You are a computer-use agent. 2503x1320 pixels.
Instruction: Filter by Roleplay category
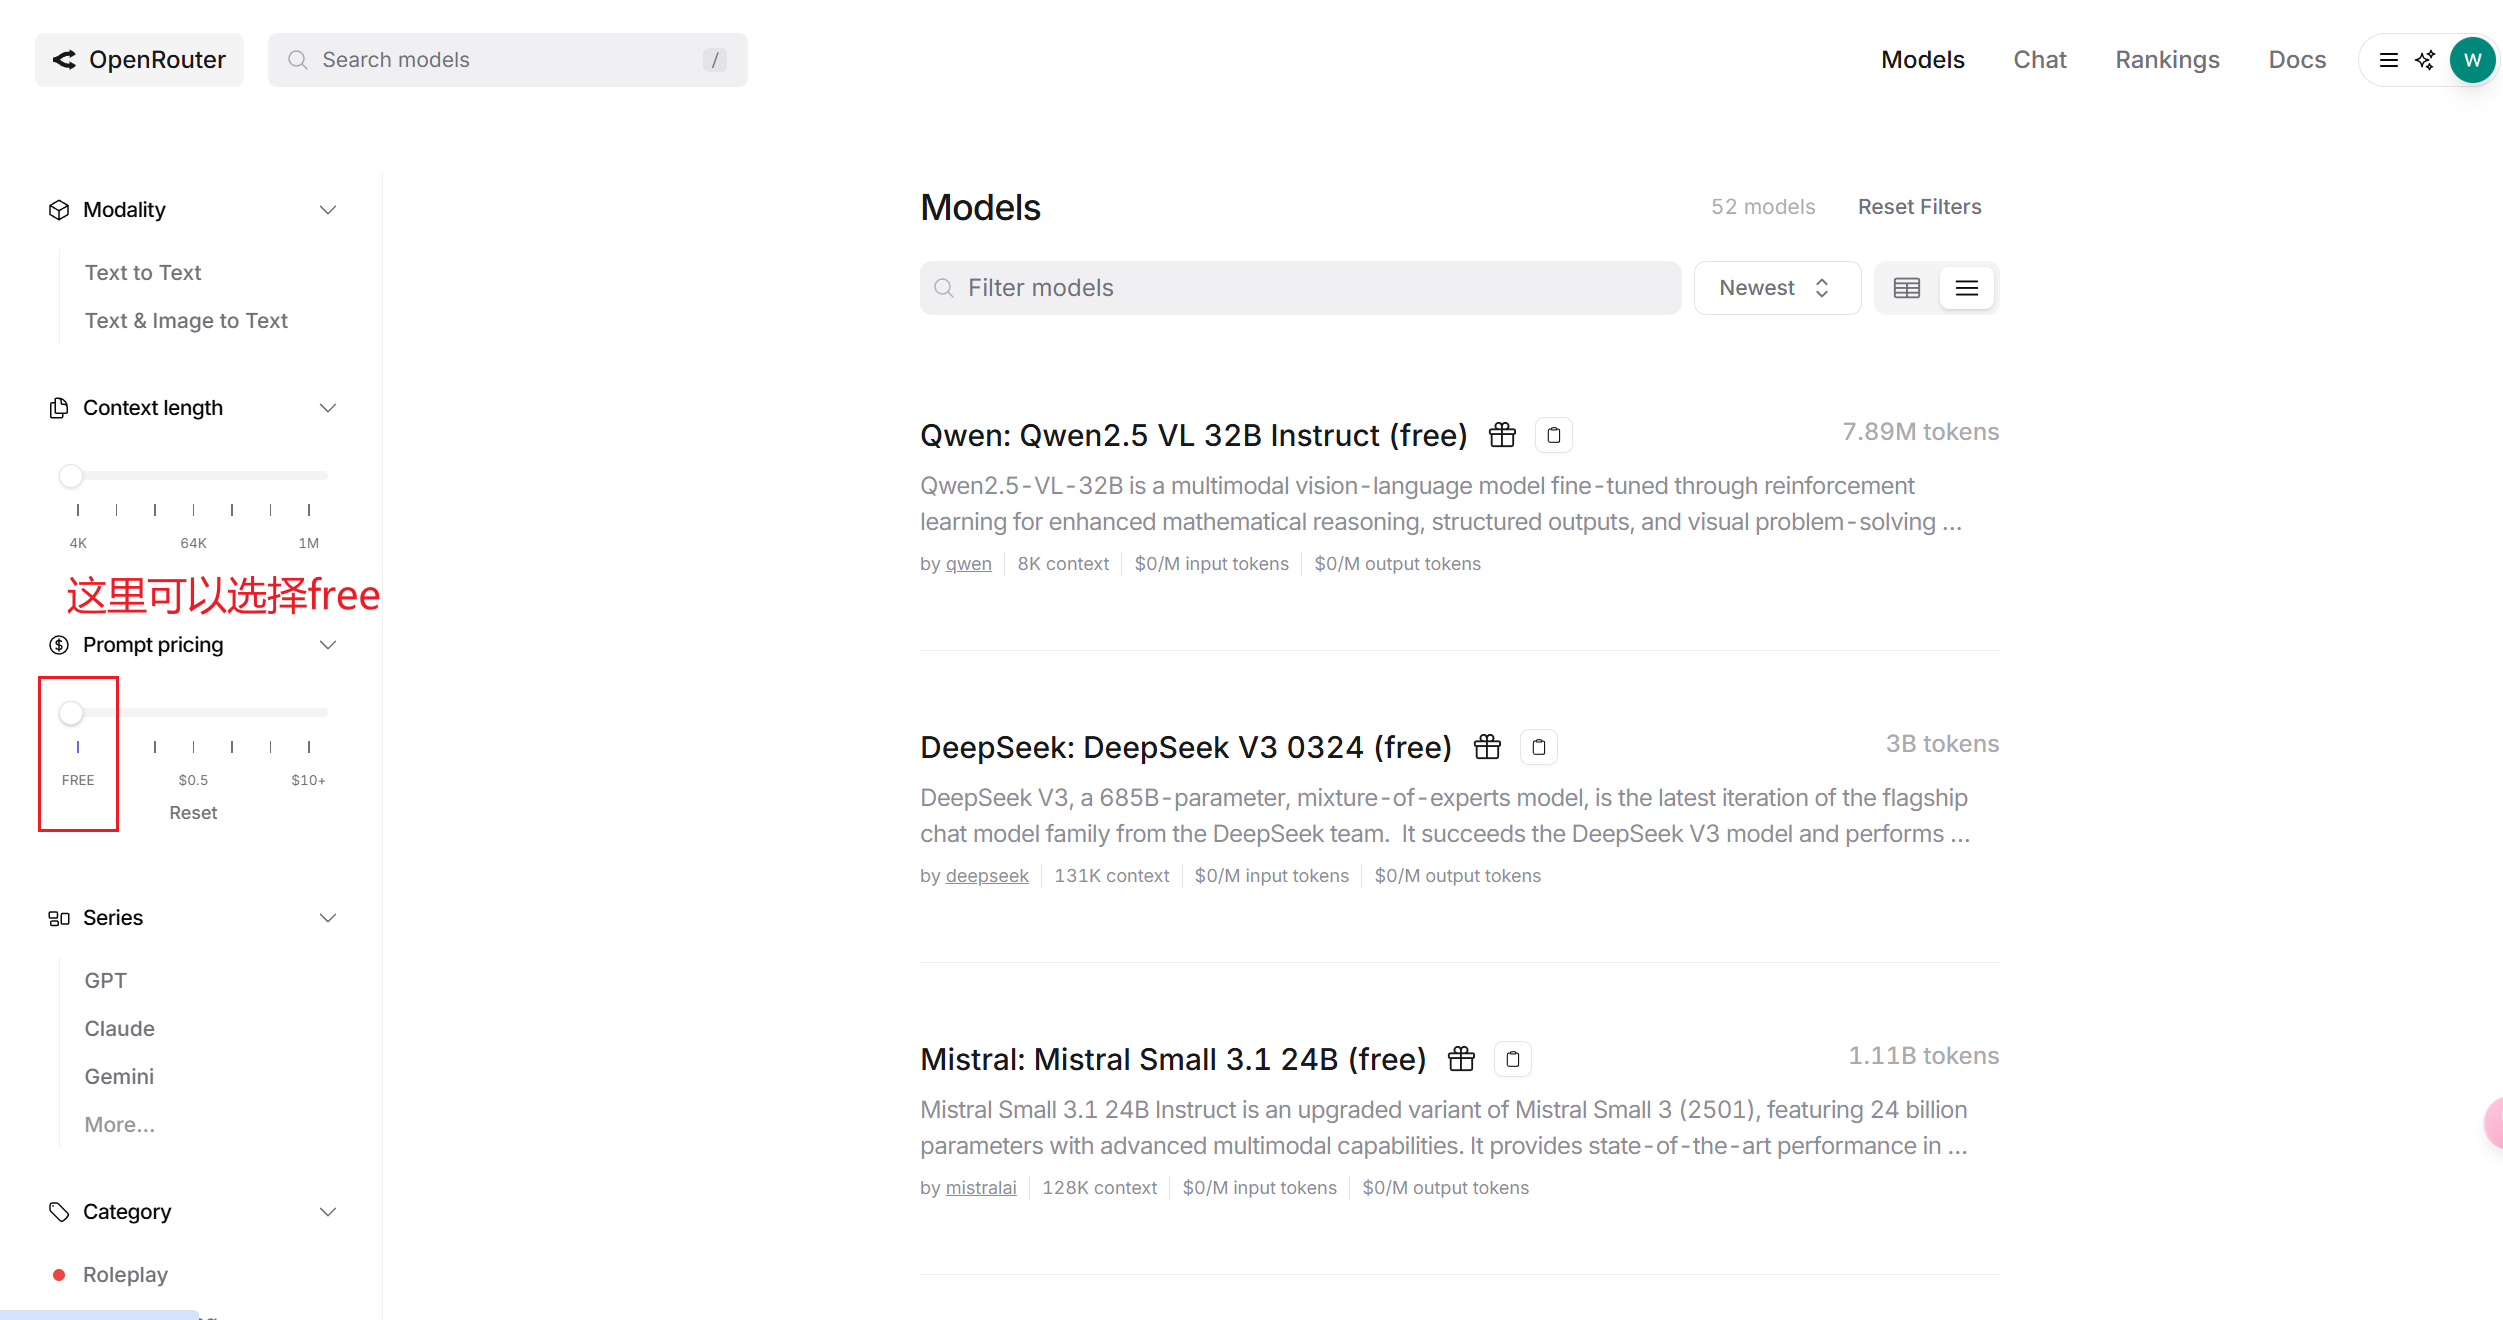125,1275
